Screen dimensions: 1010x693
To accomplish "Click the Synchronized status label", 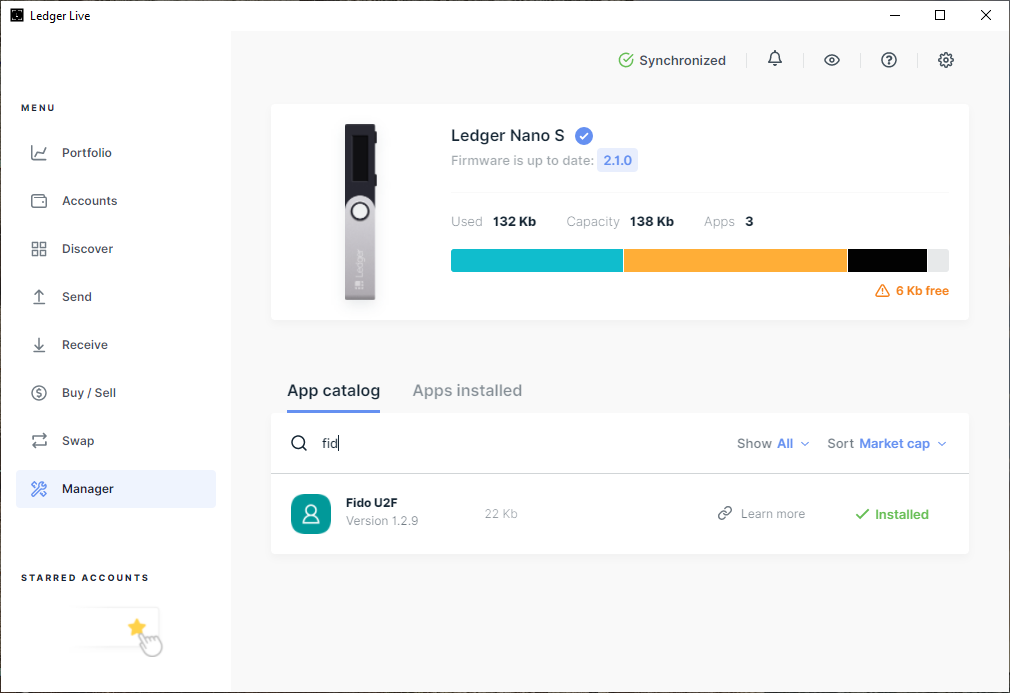I will click(x=682, y=61).
